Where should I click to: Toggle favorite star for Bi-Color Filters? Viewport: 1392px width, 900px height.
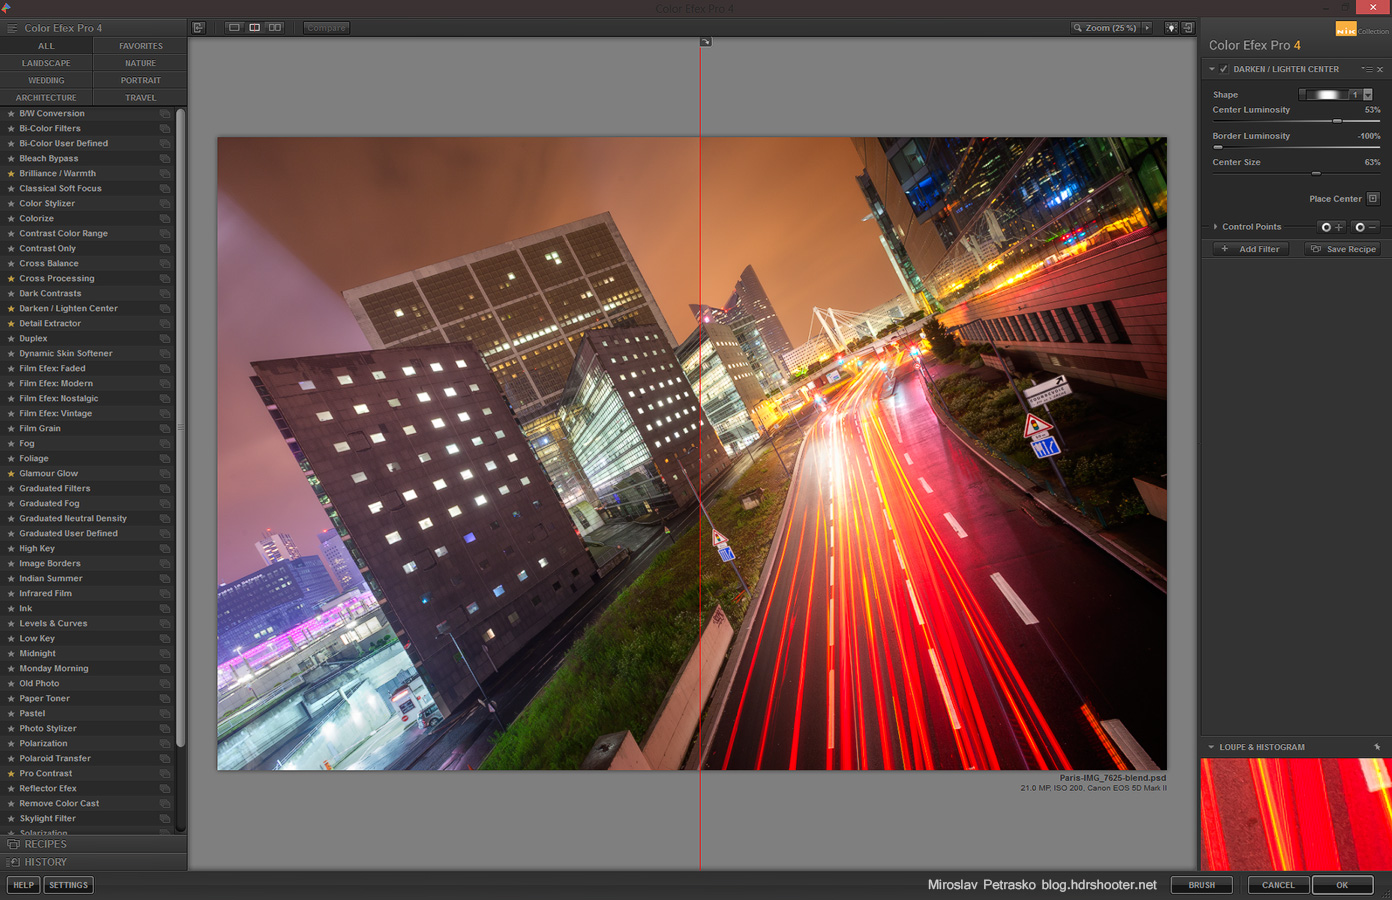pyautogui.click(x=11, y=128)
